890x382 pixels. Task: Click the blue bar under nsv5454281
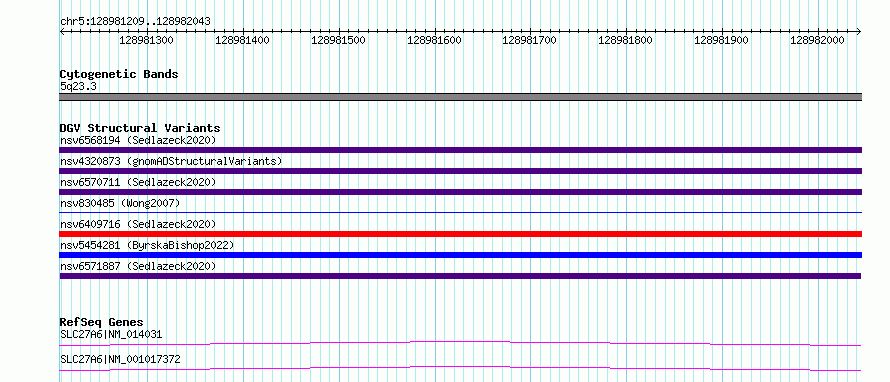tap(461, 255)
